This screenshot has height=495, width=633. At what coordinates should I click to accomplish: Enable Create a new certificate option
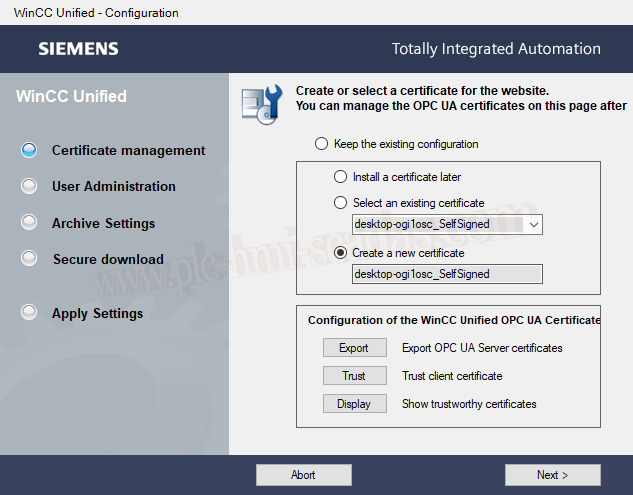(341, 253)
